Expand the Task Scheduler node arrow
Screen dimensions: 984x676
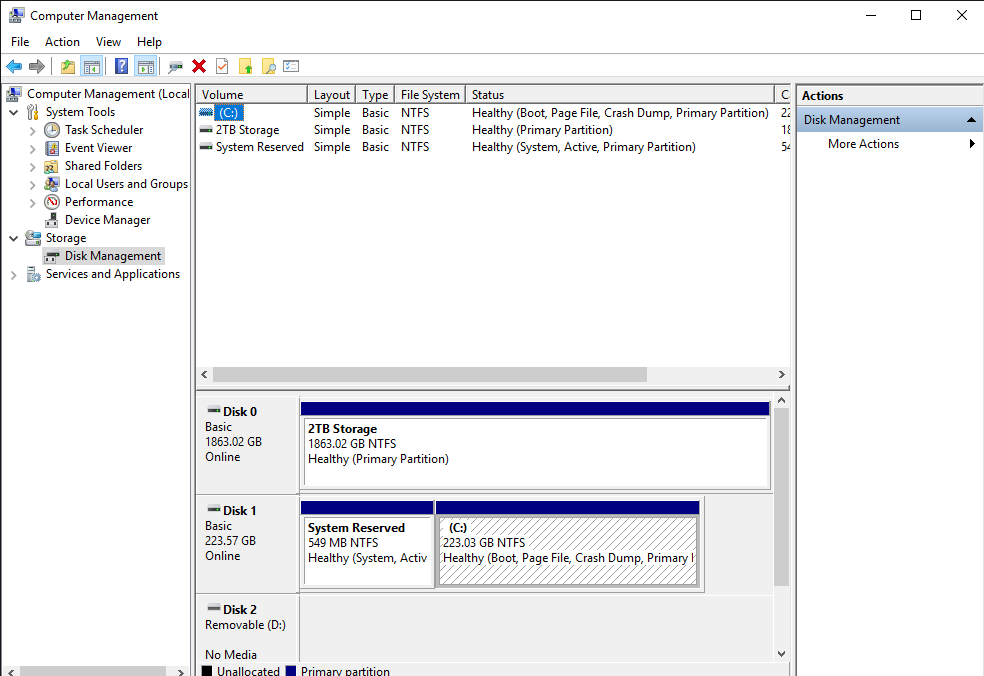(x=33, y=131)
